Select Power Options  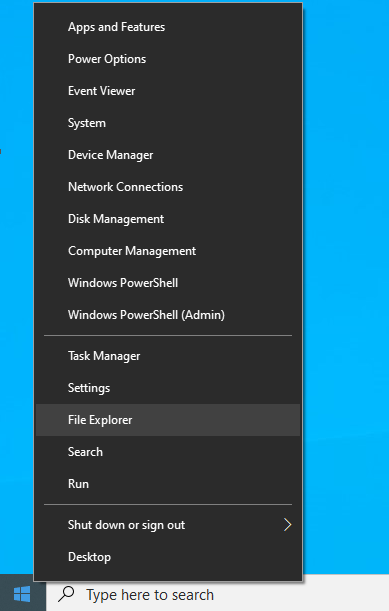[168, 59]
